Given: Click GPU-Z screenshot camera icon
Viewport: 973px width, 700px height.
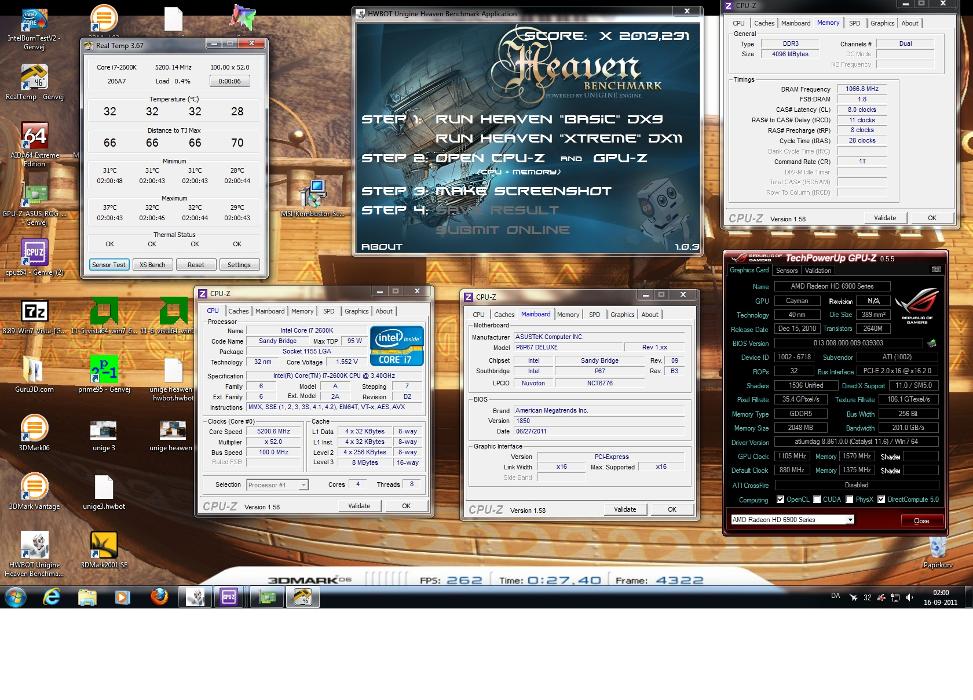Looking at the screenshot, I should [x=936, y=270].
